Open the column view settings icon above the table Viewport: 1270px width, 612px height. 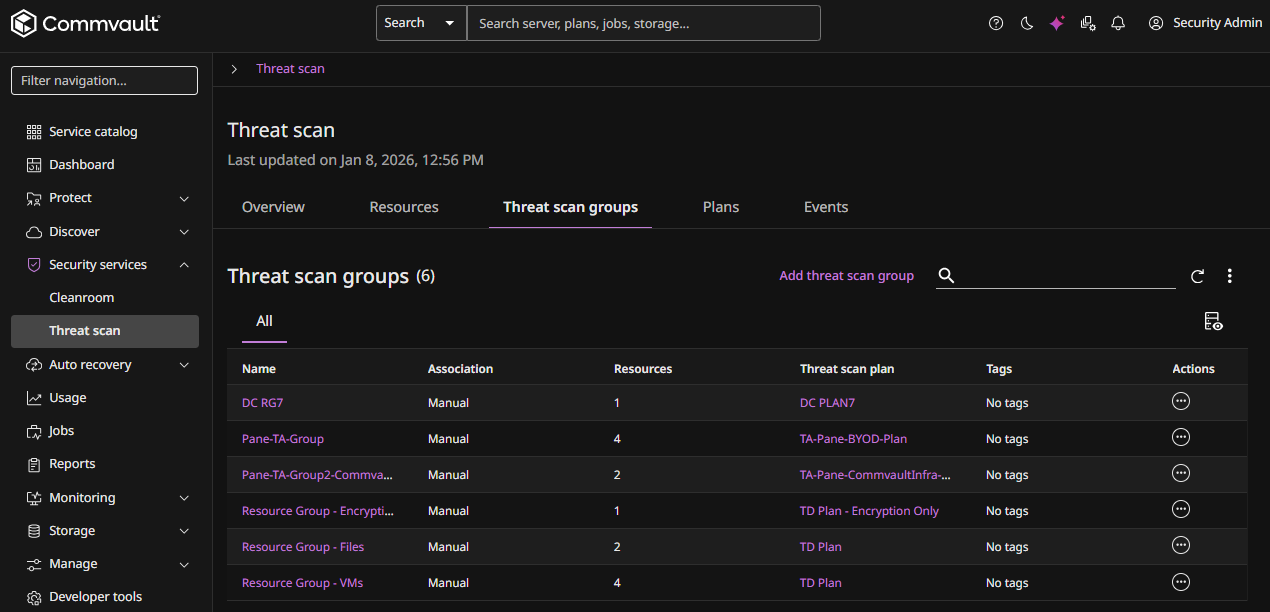point(1213,321)
